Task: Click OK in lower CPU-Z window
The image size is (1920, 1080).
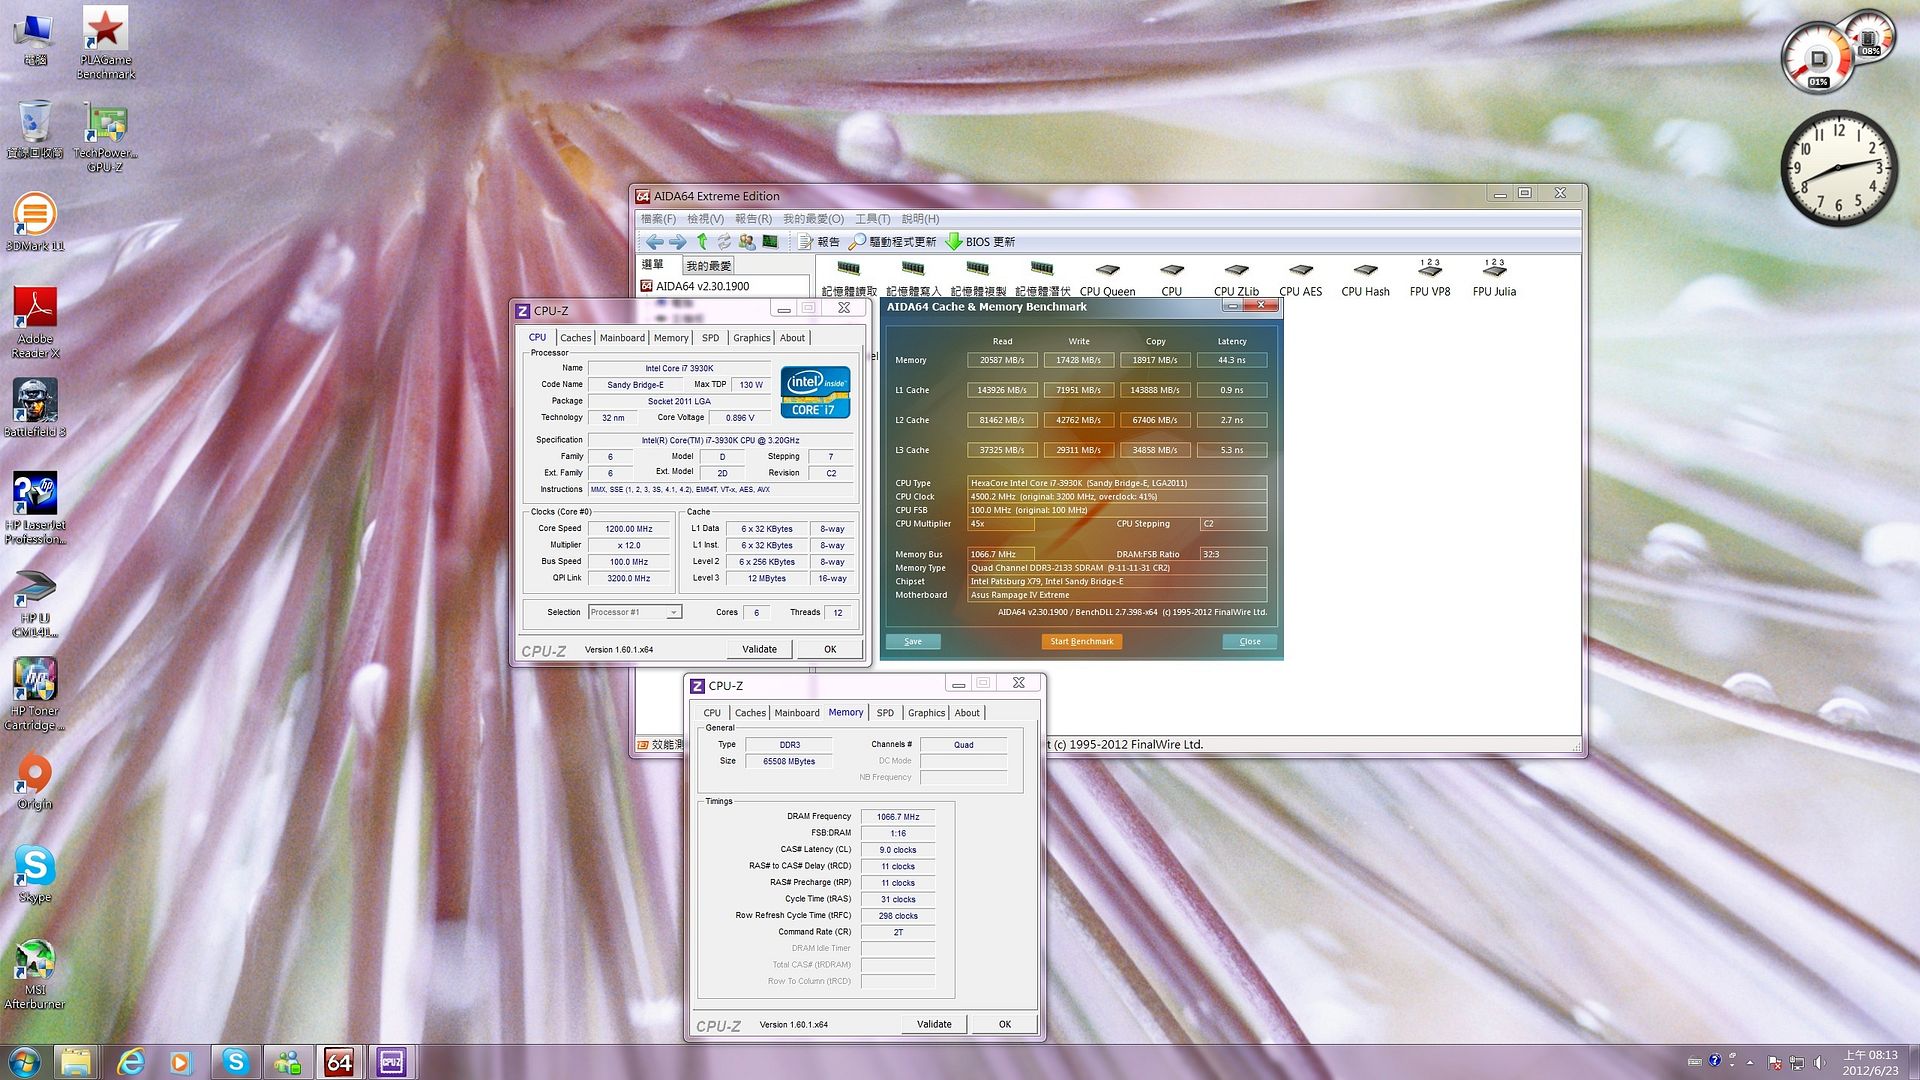Action: (x=1005, y=1025)
